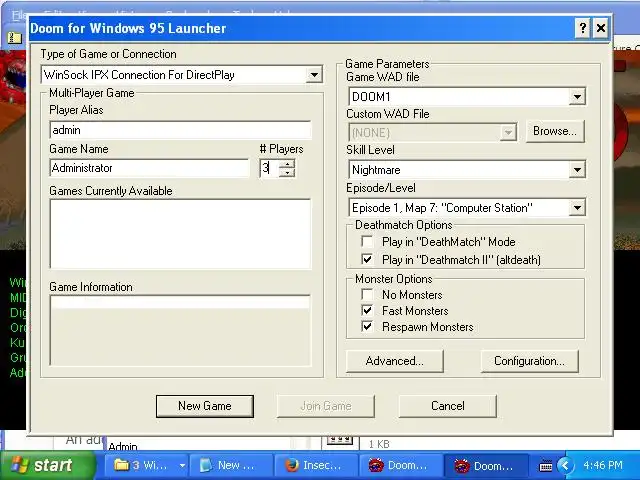The width and height of the screenshot is (640, 480).
Task: Click Browse to pick a custom WAD
Action: 555,131
